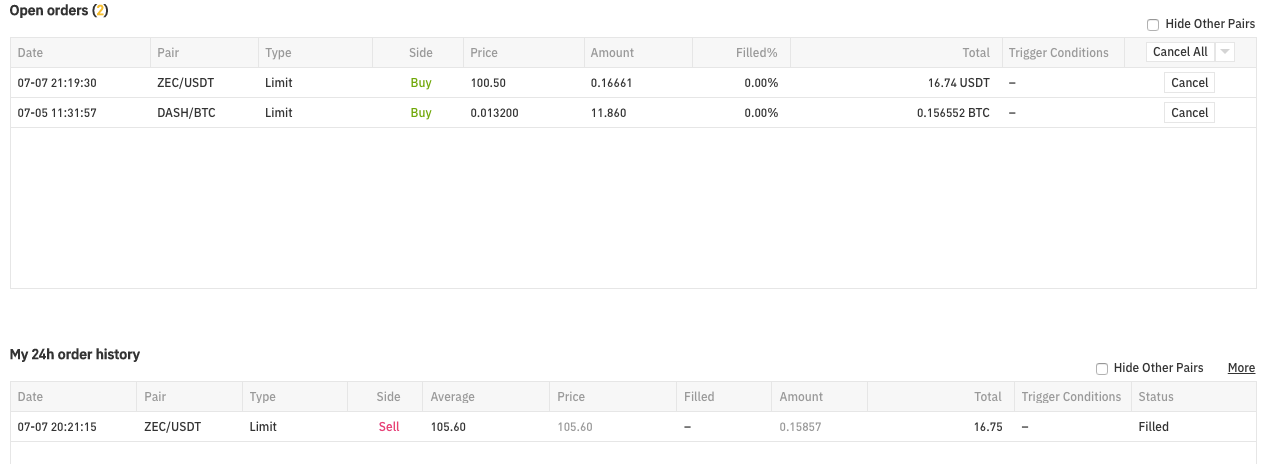The image size is (1265, 464).
Task: Click the Open orders heading count
Action: click(x=100, y=10)
